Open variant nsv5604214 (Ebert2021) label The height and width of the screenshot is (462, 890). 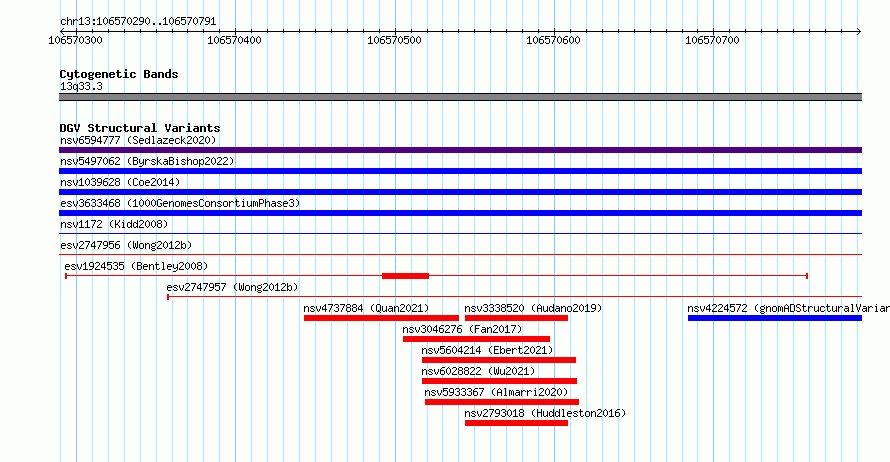coord(487,350)
